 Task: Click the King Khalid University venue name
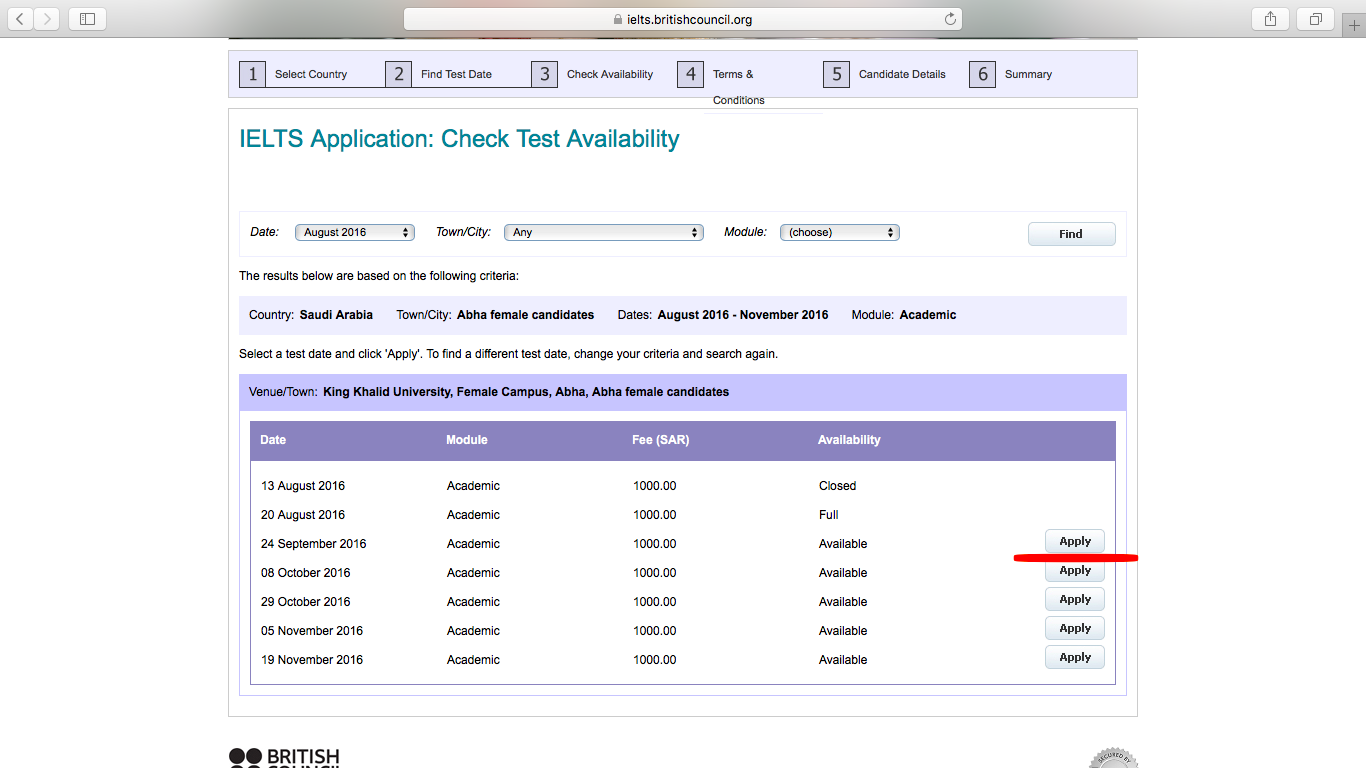(x=526, y=392)
